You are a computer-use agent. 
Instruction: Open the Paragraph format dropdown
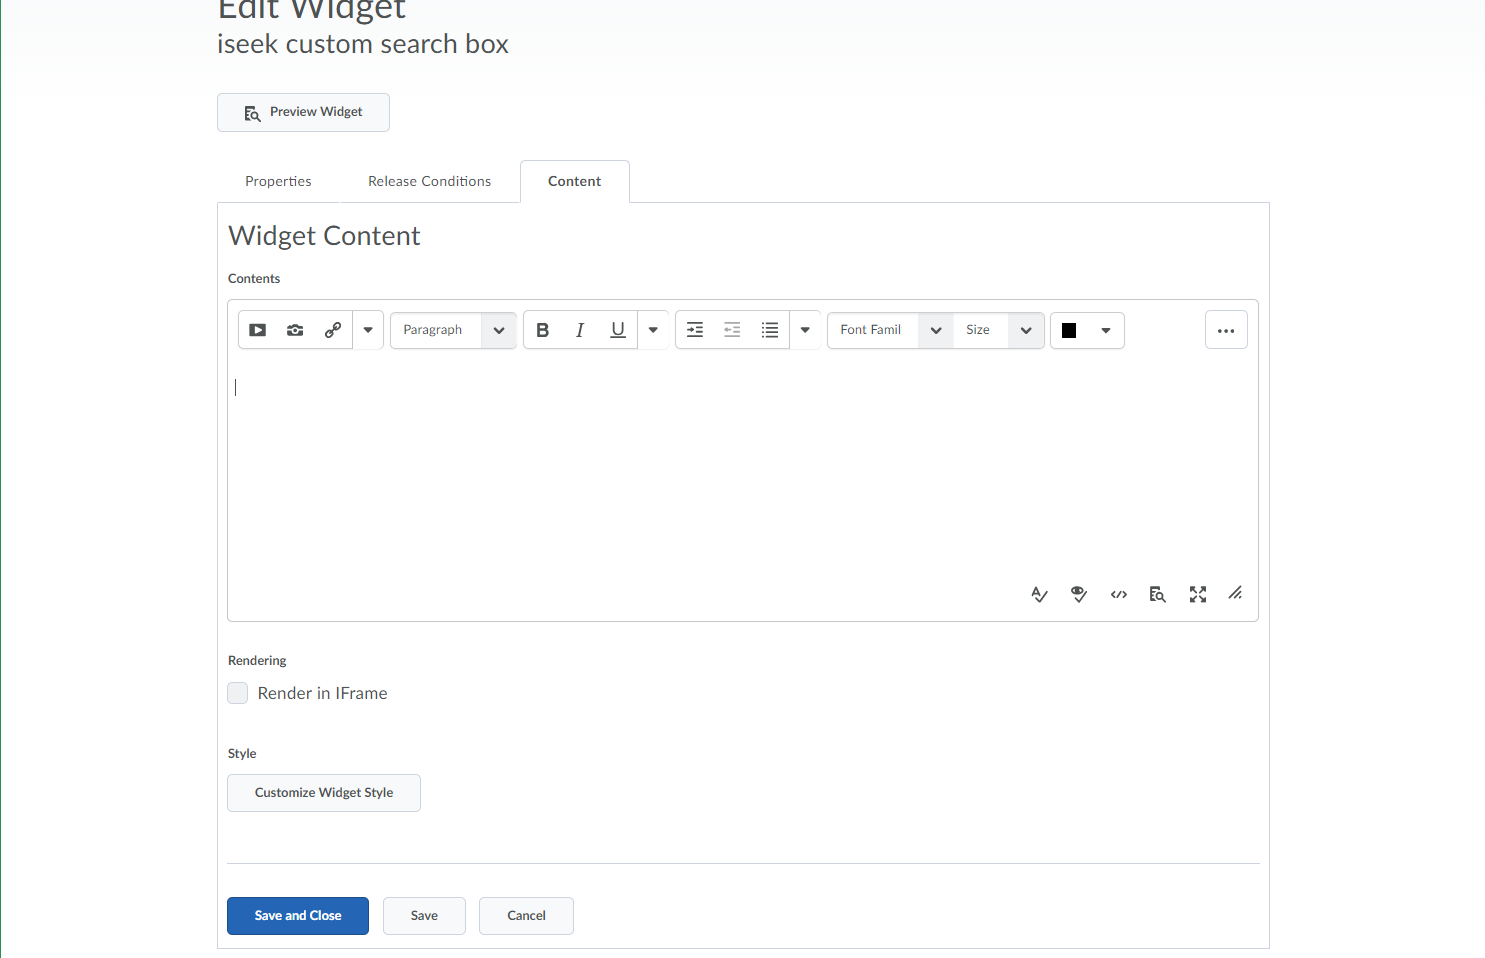pyautogui.click(x=453, y=330)
